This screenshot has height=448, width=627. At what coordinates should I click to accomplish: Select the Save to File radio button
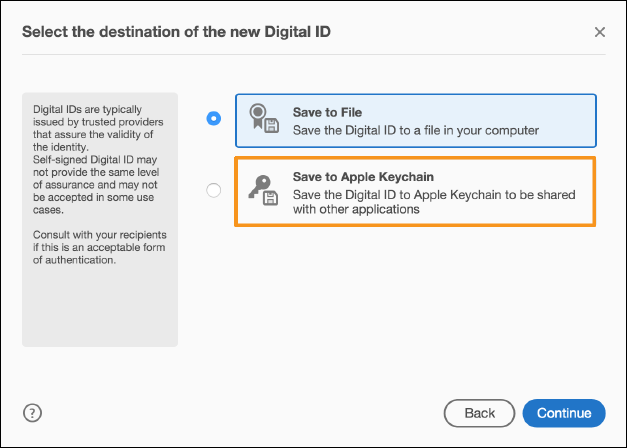213,119
